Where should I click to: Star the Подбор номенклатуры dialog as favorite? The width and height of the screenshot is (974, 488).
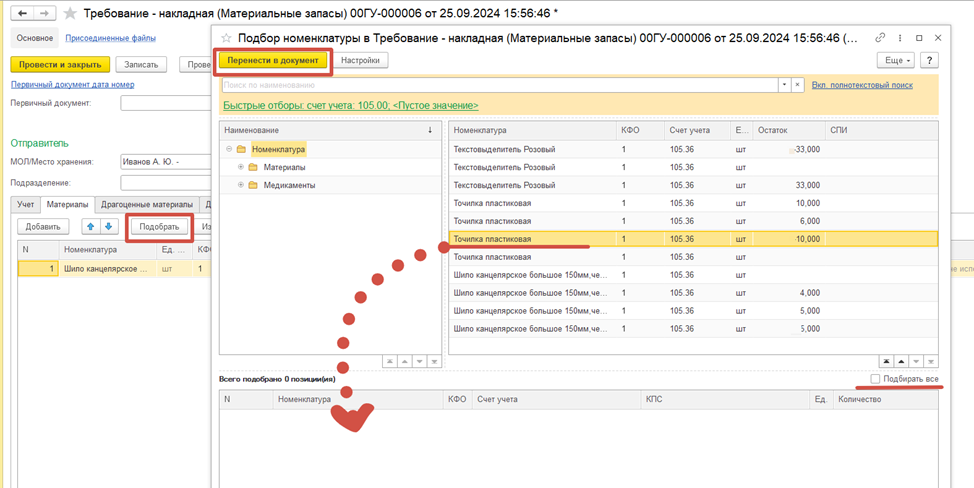point(227,38)
